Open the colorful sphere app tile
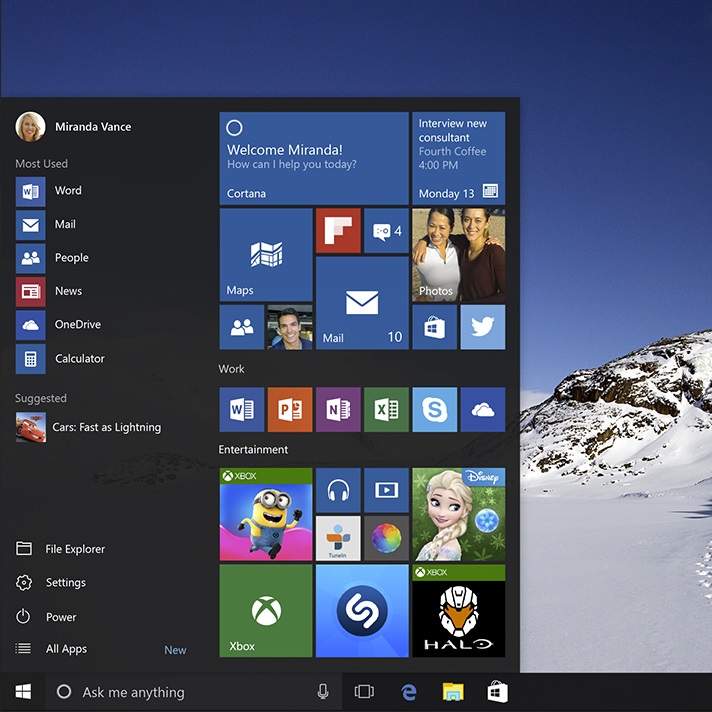The width and height of the screenshot is (712, 712). point(386,539)
